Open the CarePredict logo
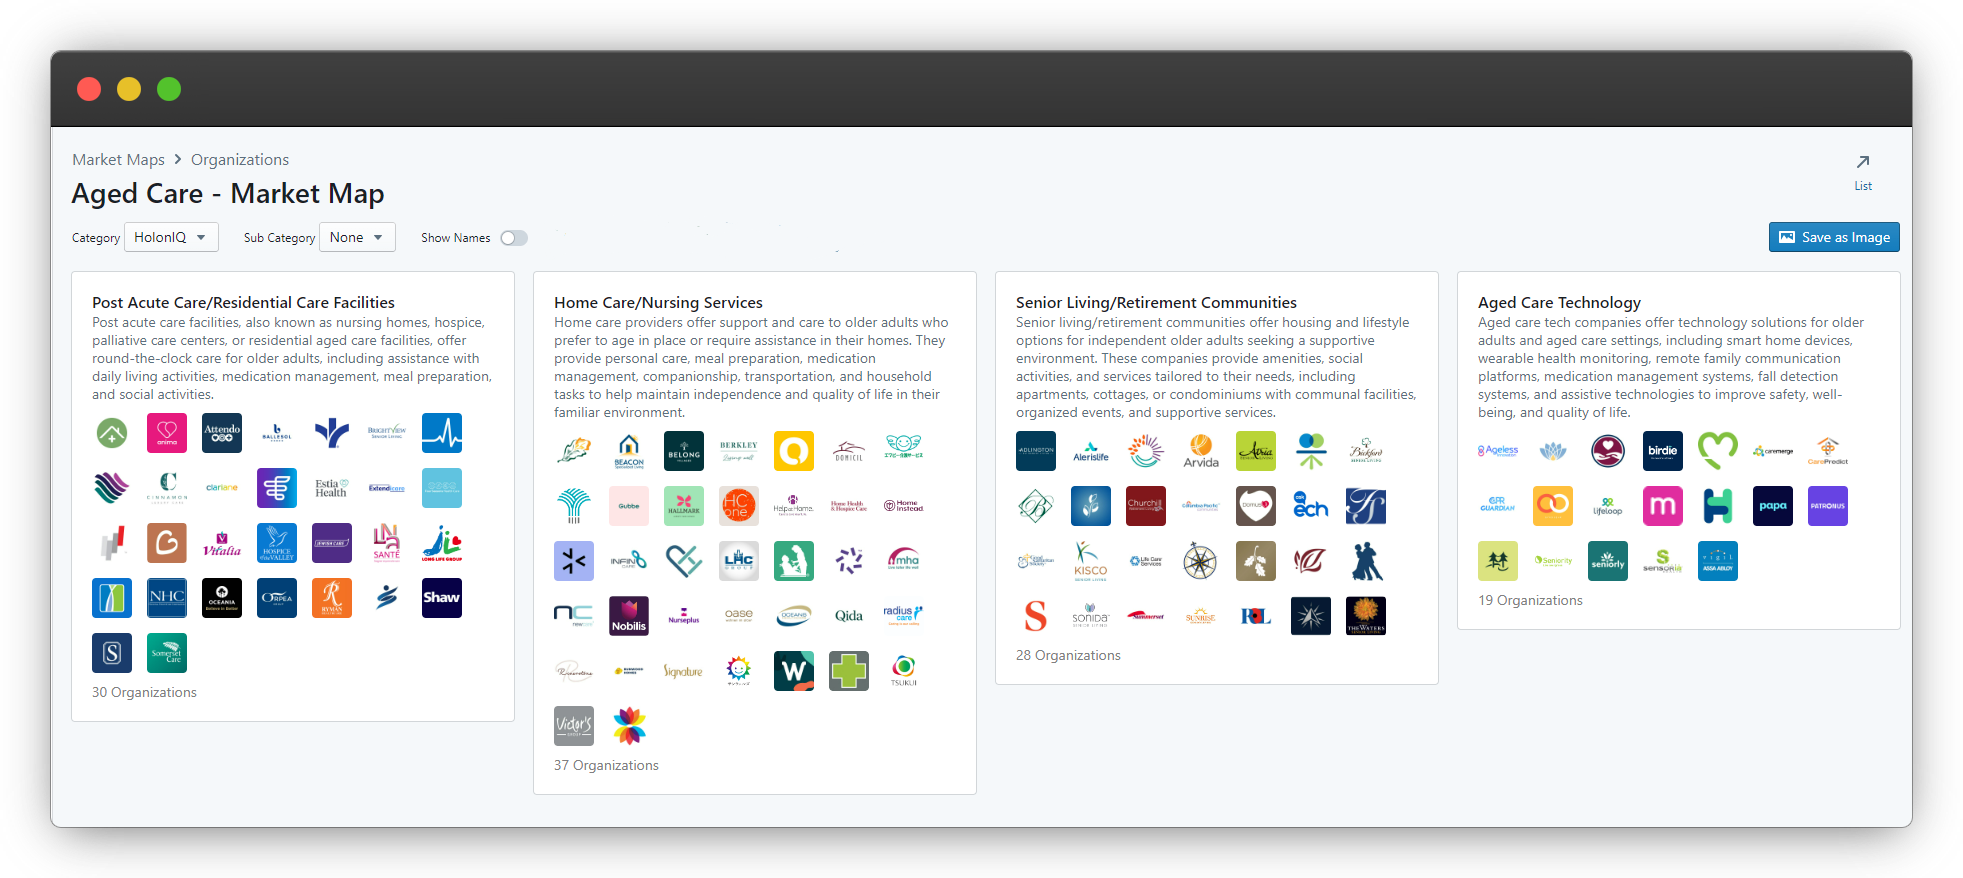1963x878 pixels. [1828, 451]
